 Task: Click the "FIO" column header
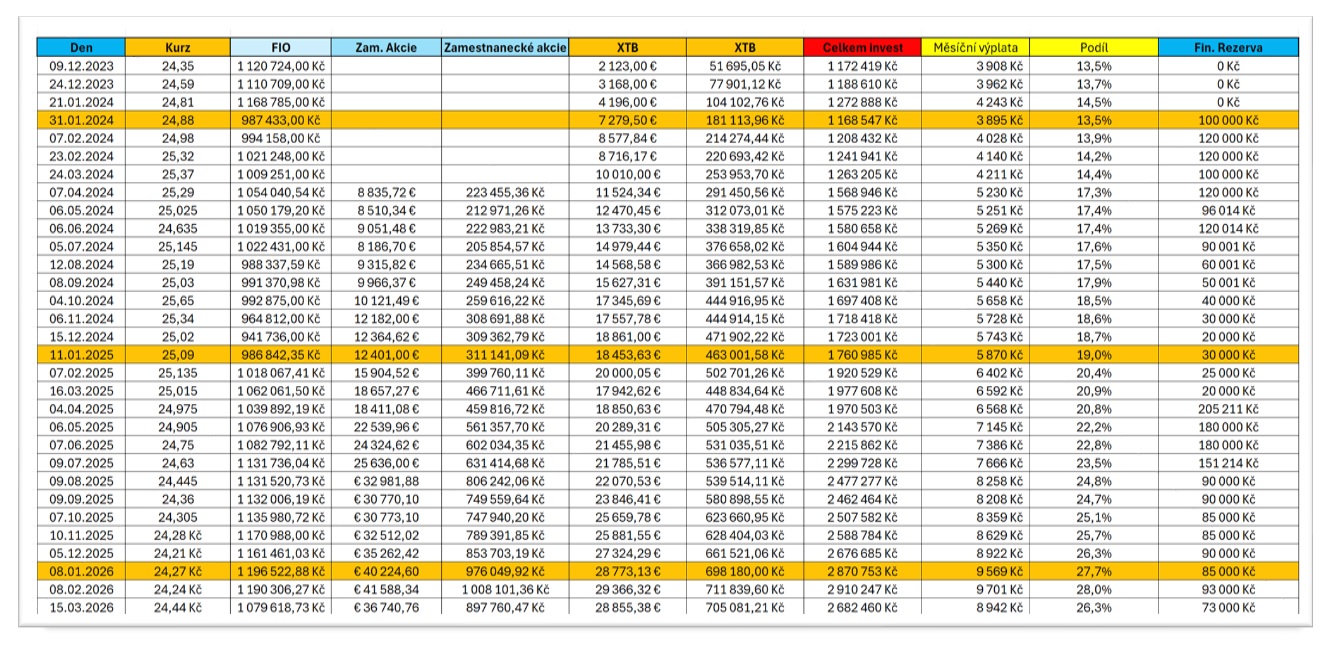click(281, 47)
